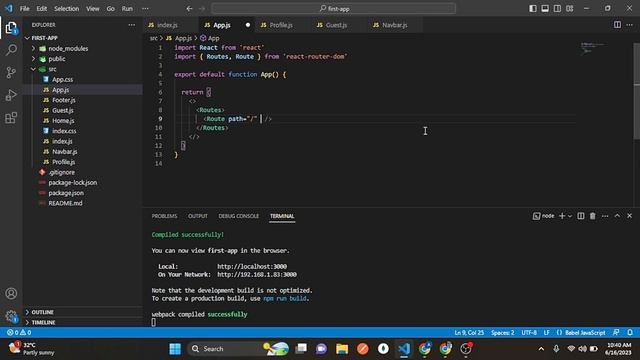This screenshot has height=360, width=640.
Task: Open the Search view in activity bar
Action: tap(11, 50)
